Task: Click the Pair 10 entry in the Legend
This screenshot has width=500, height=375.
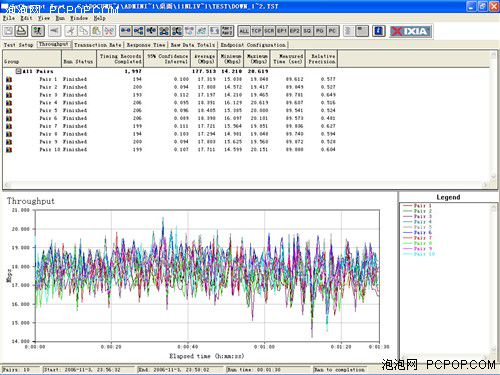Action: (419, 254)
